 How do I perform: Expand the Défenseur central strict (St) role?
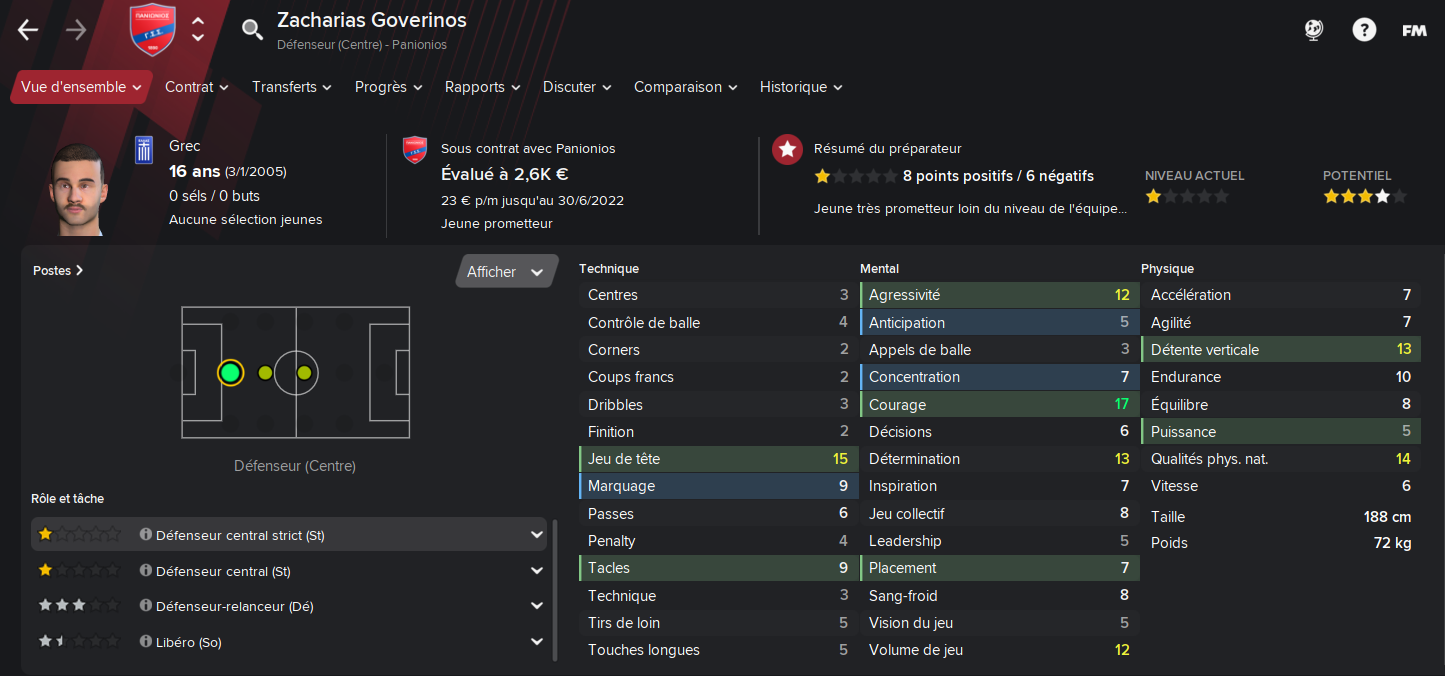pyautogui.click(x=537, y=535)
